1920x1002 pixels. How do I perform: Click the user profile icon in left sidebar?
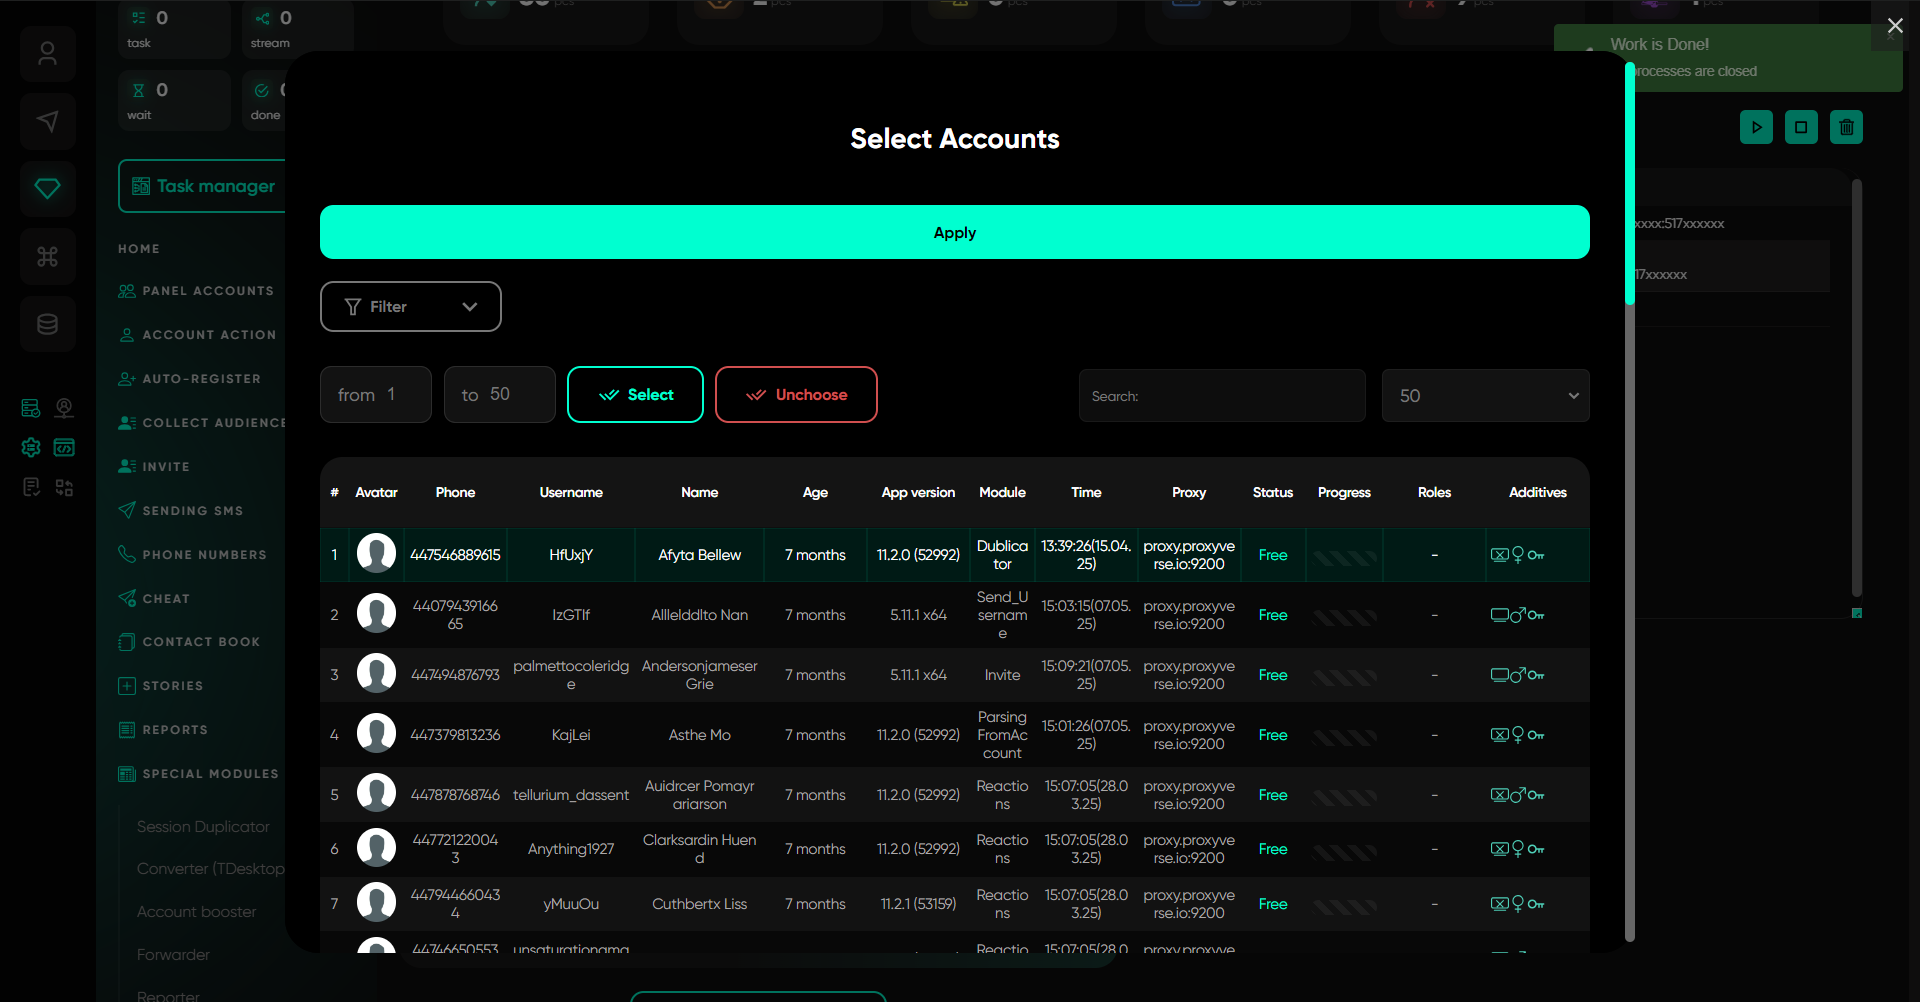pos(47,54)
